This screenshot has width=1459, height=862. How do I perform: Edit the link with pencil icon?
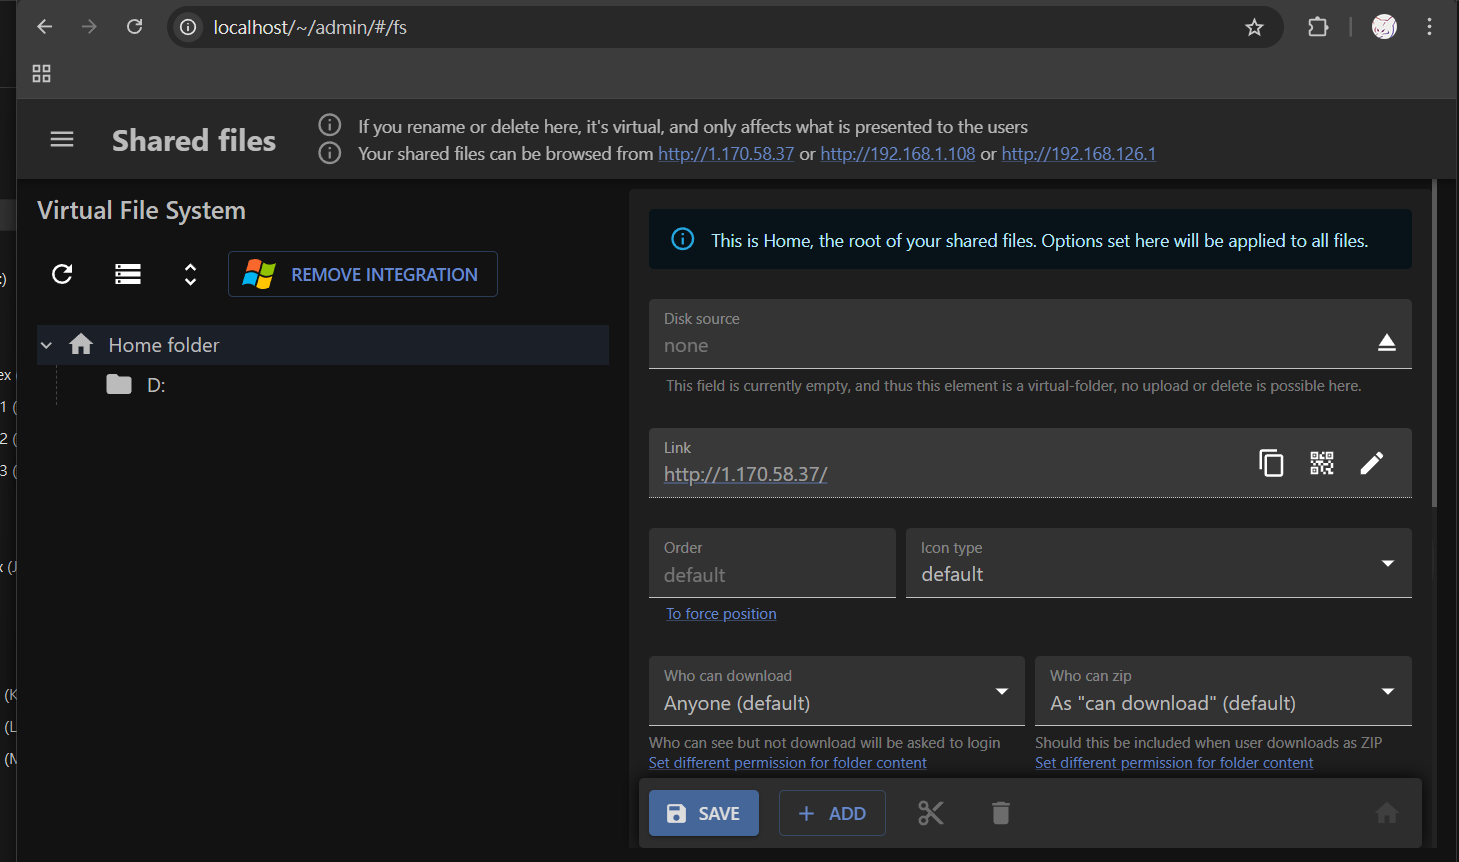pyautogui.click(x=1372, y=463)
